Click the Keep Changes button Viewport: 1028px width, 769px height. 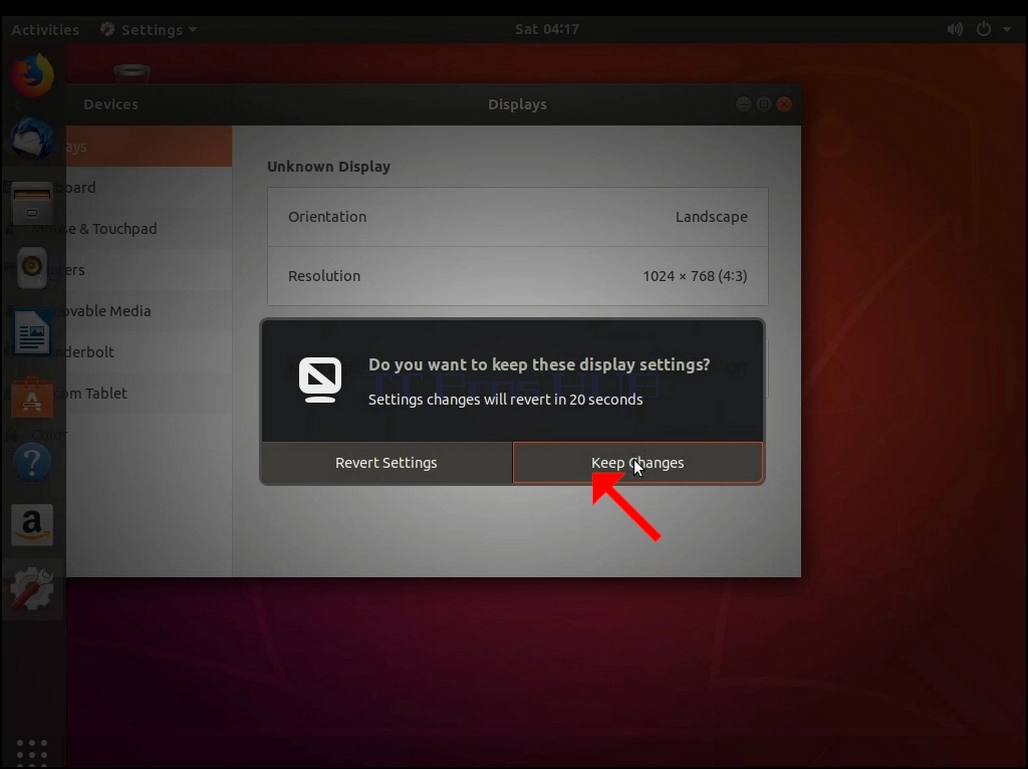638,463
